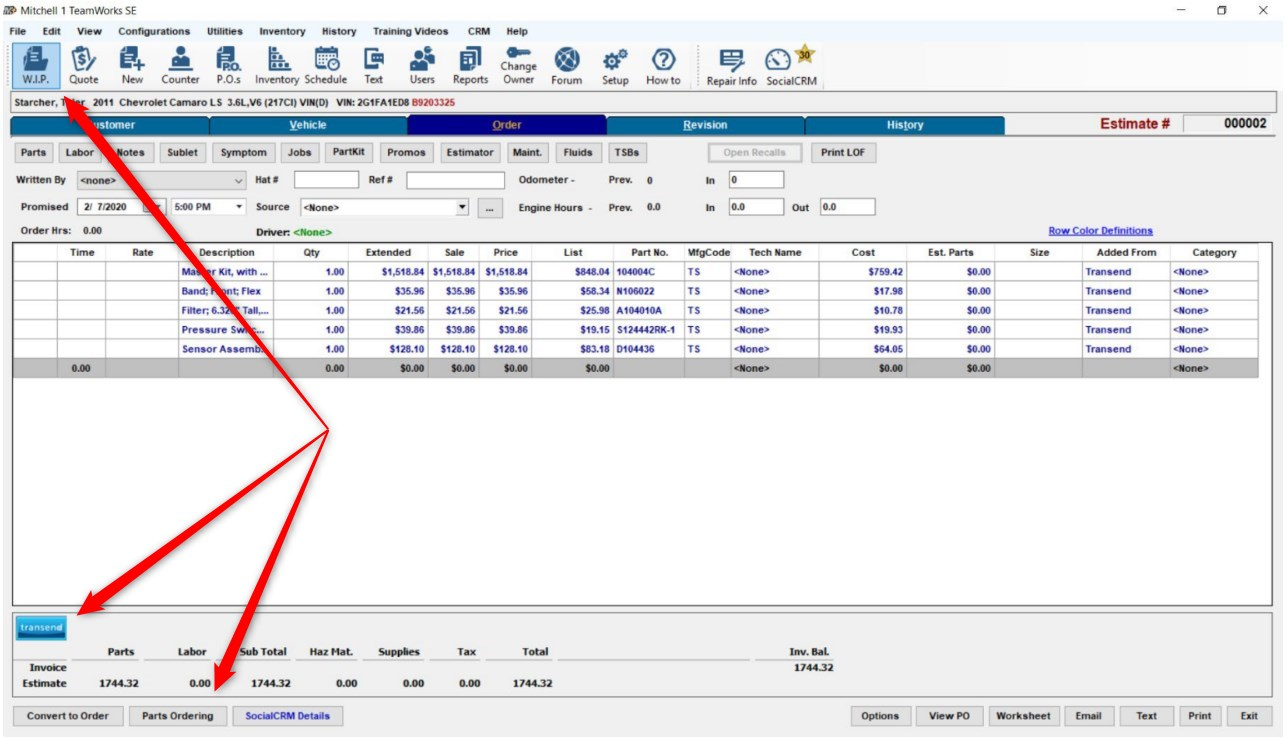Click the Change Owner key icon
Image resolution: width=1288 pixels, height=739 pixels.
(518, 65)
